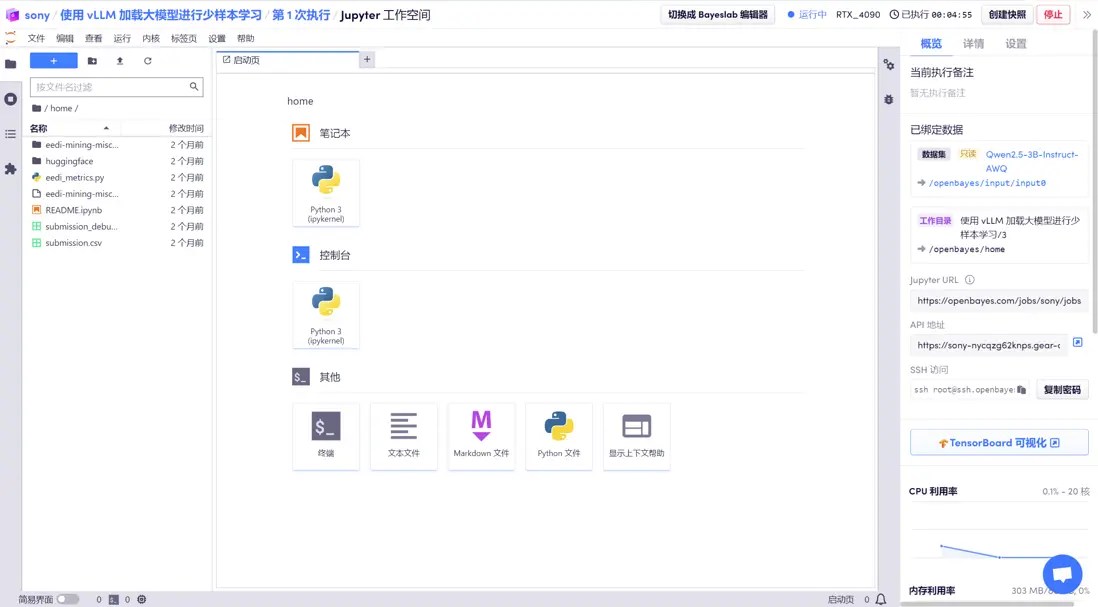Launch a Python 3 notebook

click(326, 193)
